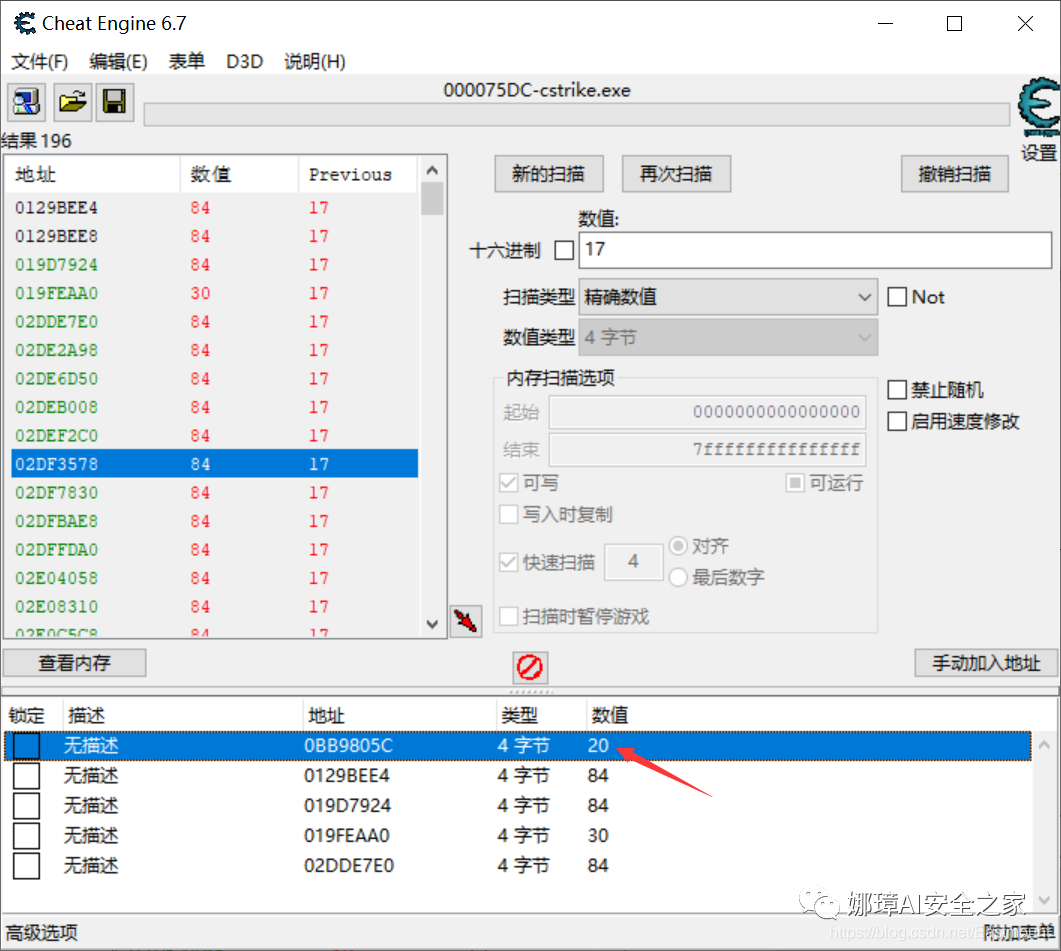
Task: Toggle the 十六进制 hexadecimal checkbox
Action: 564,250
